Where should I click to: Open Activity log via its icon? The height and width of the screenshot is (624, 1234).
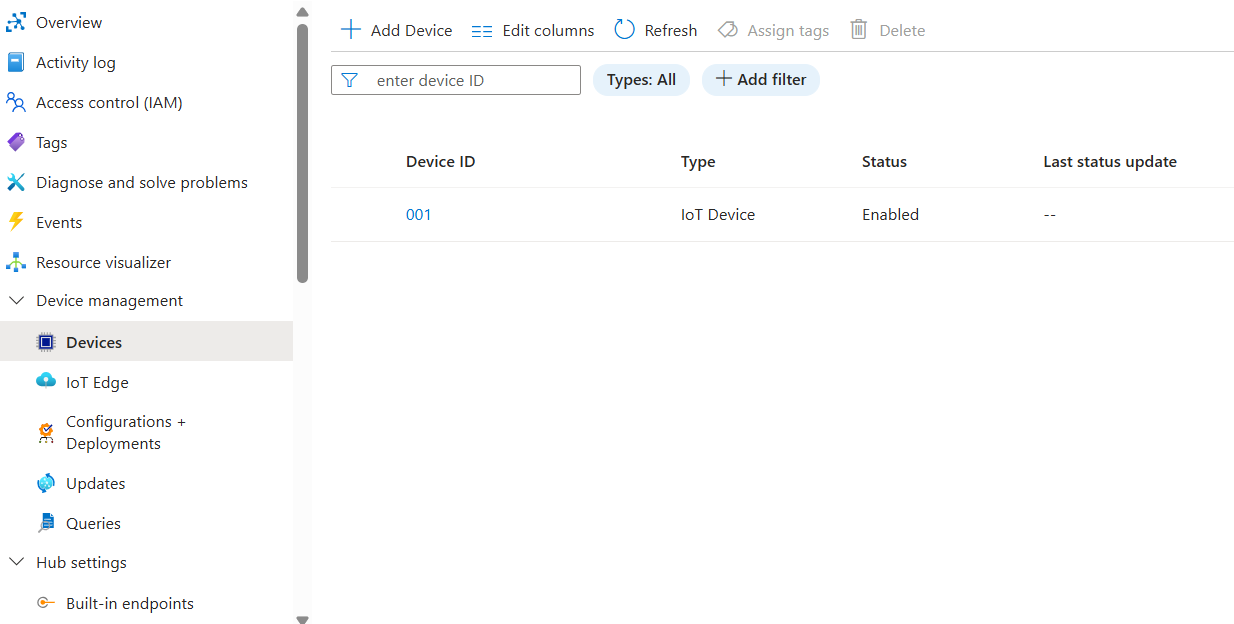pos(16,62)
